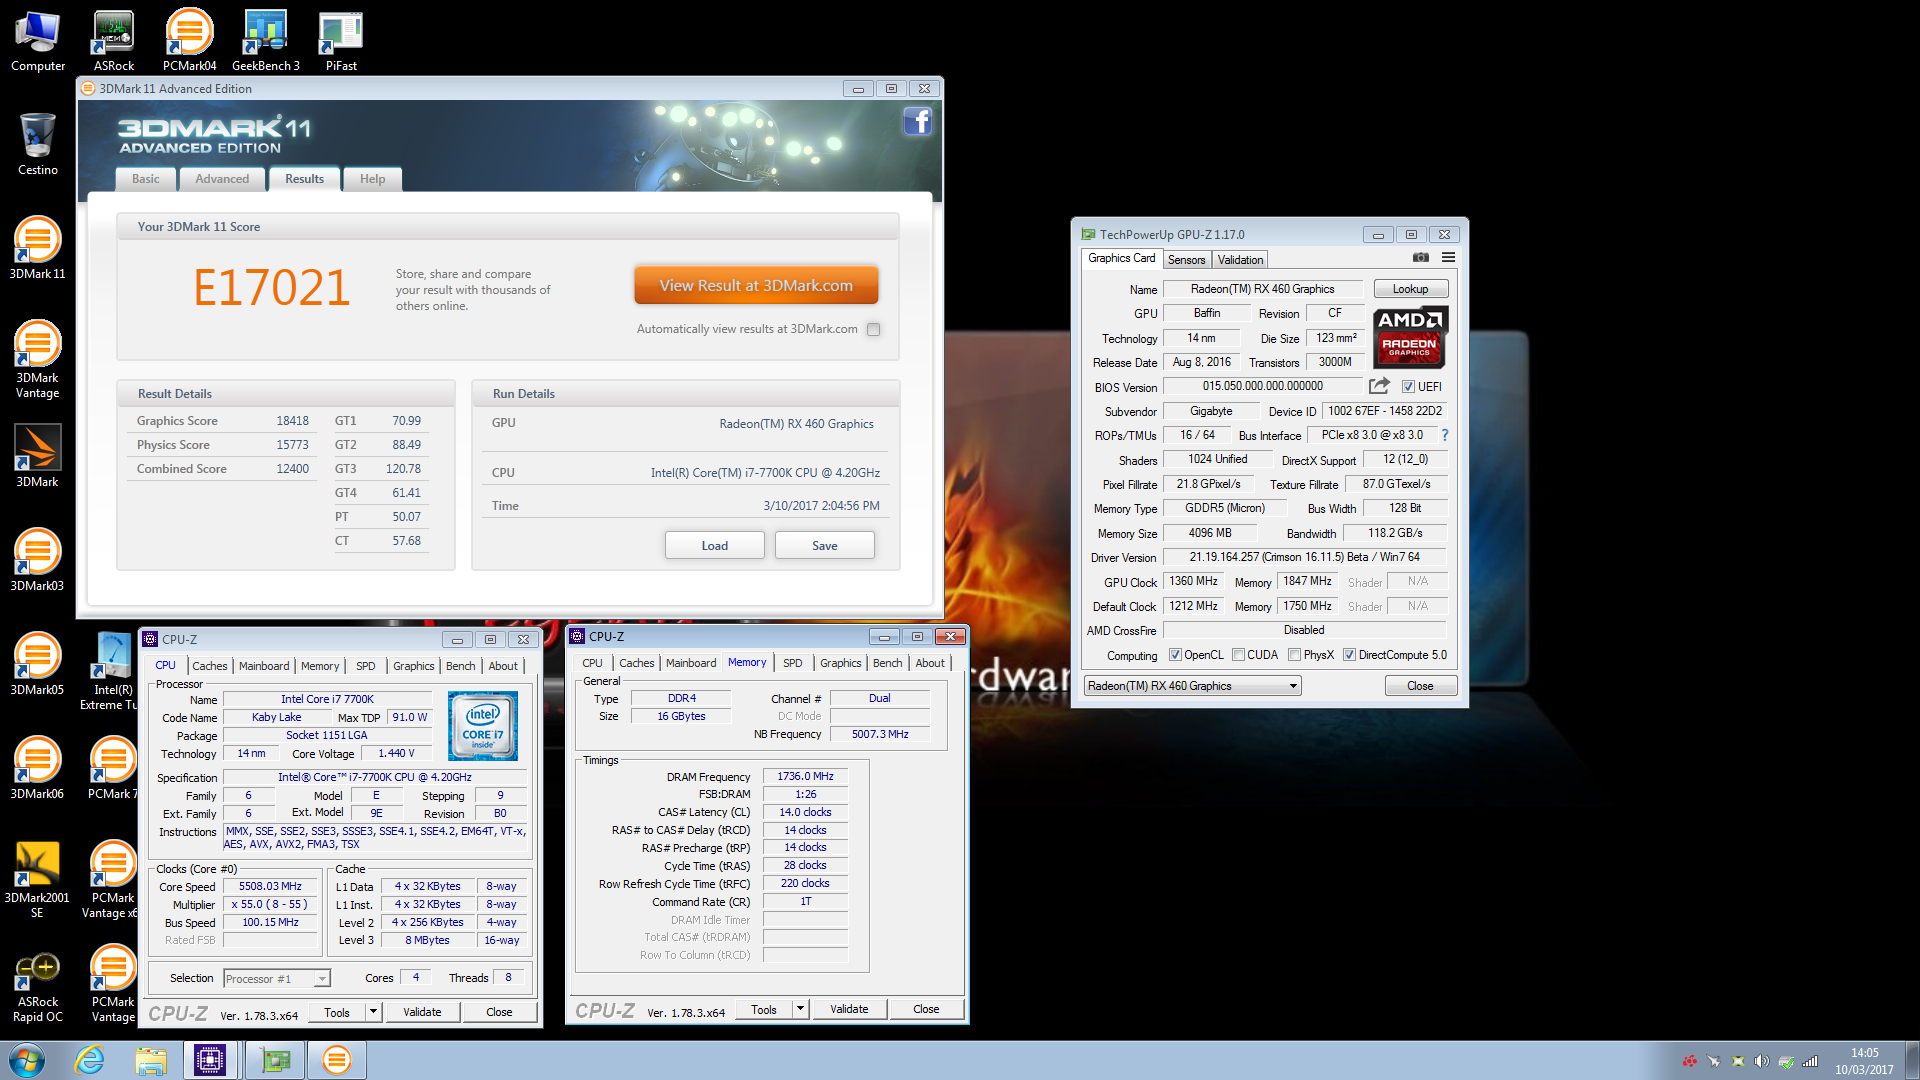
Task: Click View Result at 3DMark.com button
Action: coord(756,285)
